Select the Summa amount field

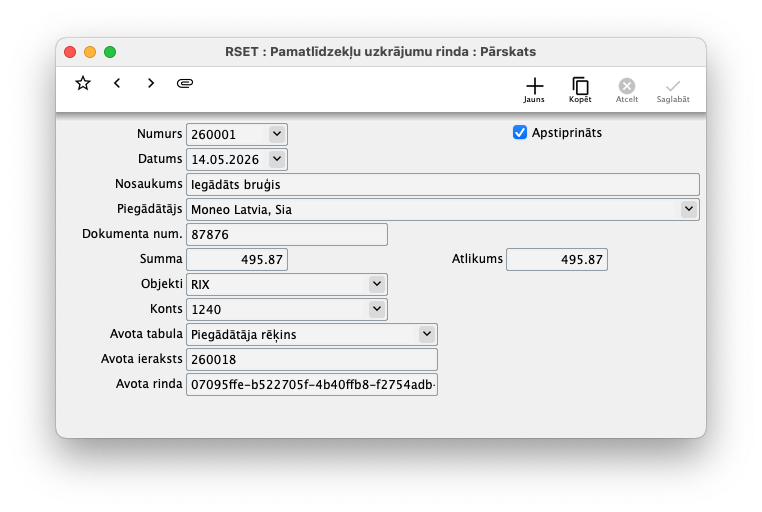pos(237,259)
